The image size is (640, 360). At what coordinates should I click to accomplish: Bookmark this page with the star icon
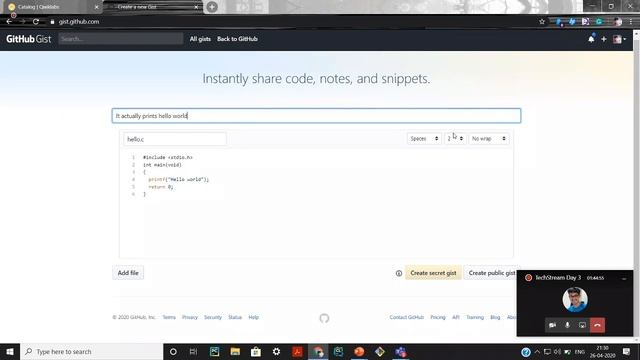tap(542, 22)
